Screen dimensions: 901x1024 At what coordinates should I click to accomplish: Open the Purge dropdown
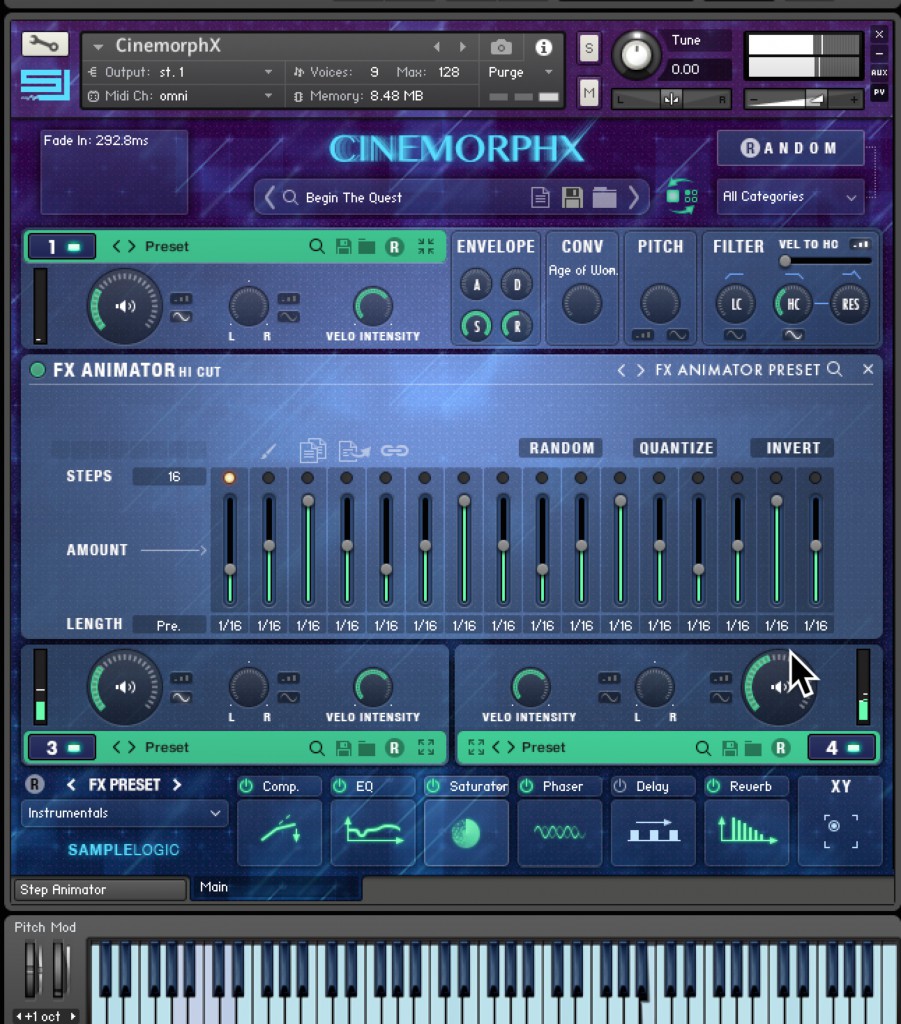click(521, 72)
